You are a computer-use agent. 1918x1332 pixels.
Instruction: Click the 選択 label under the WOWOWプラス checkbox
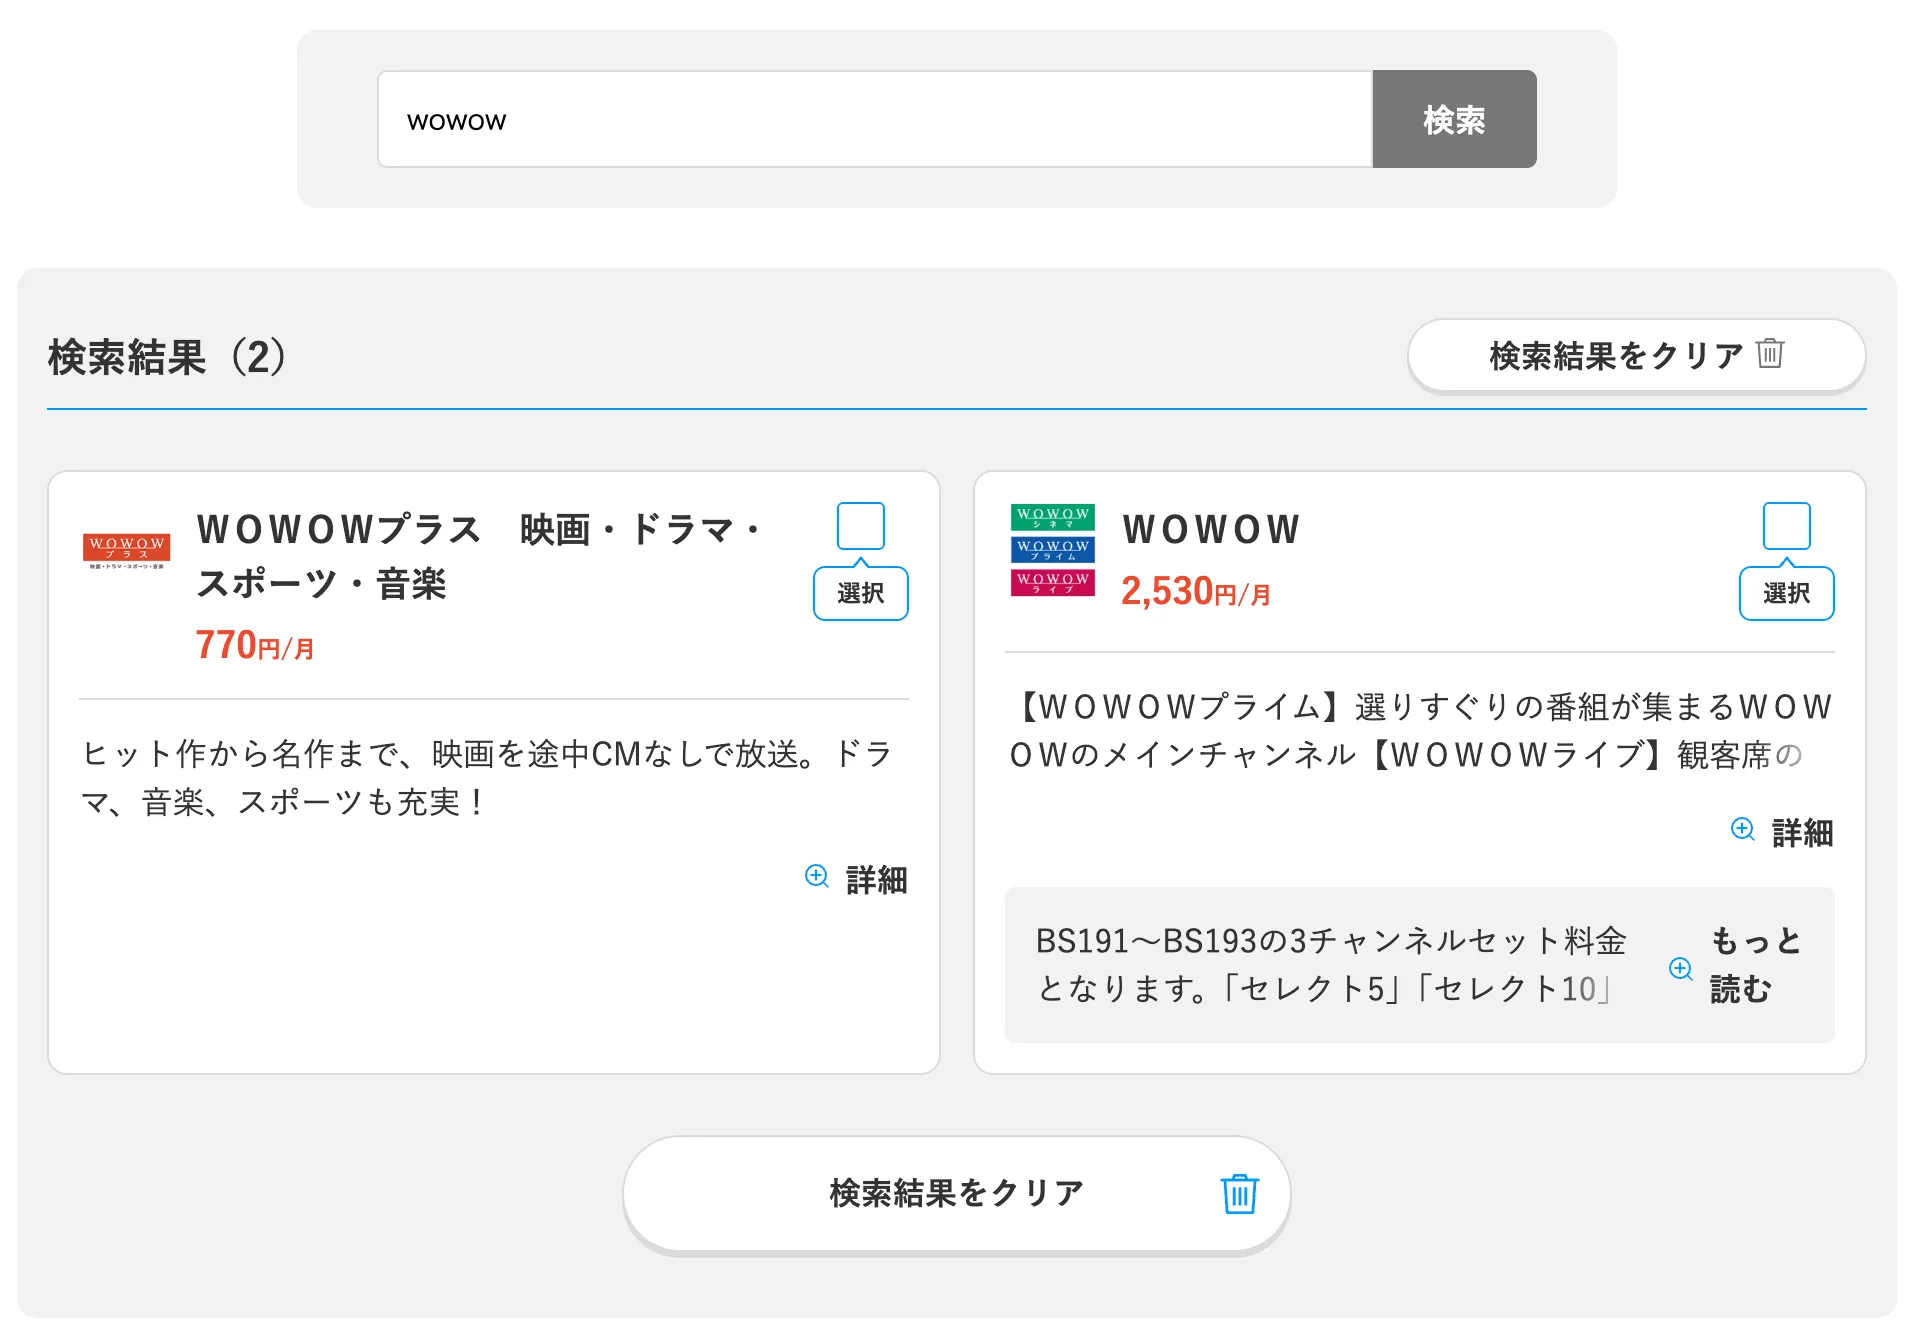coord(860,593)
